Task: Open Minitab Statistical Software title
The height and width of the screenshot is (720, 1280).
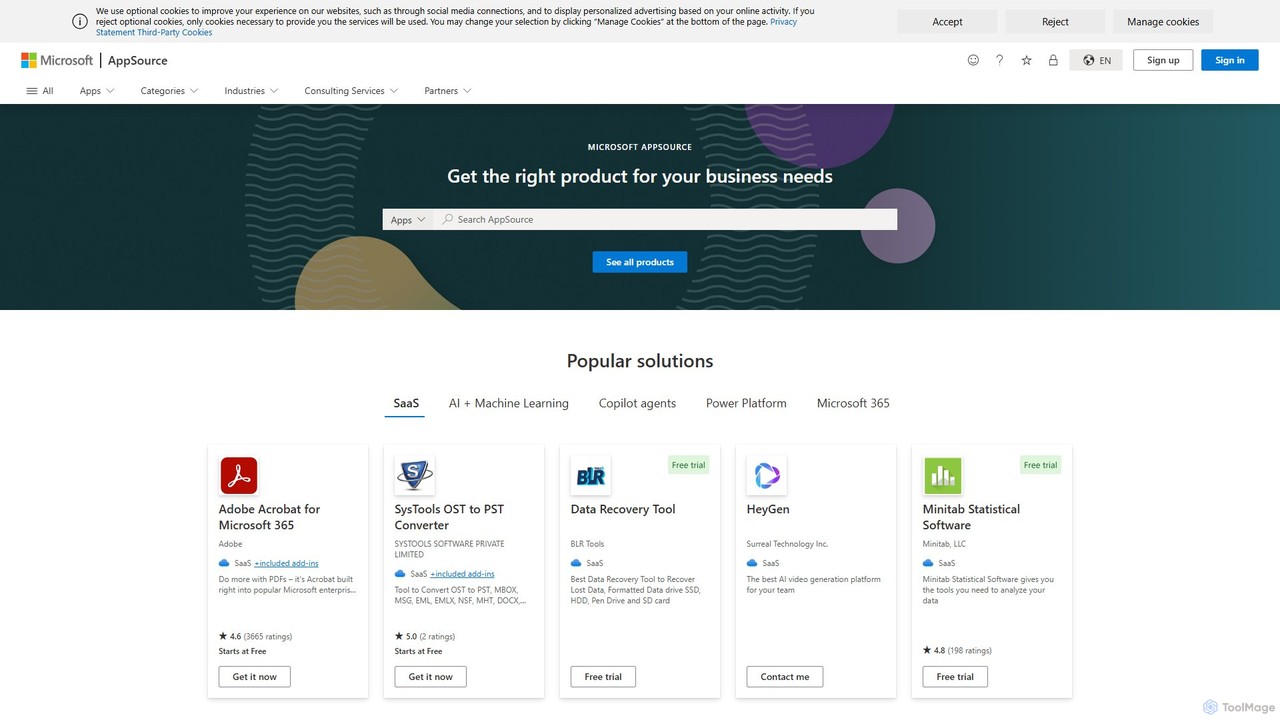Action: [971, 517]
